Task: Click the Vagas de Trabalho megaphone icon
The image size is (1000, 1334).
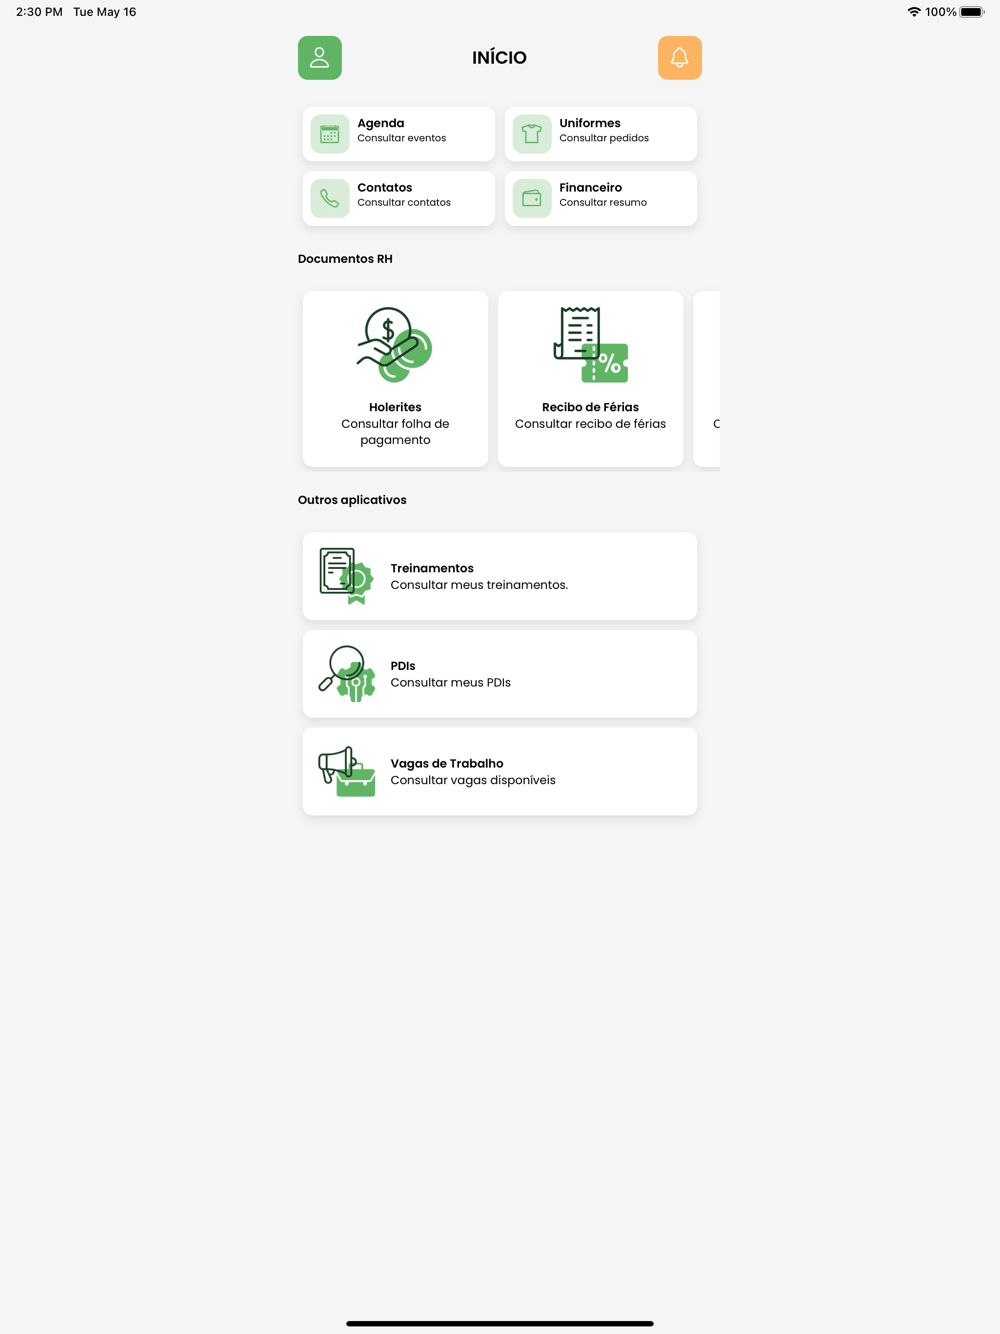Action: click(x=347, y=771)
